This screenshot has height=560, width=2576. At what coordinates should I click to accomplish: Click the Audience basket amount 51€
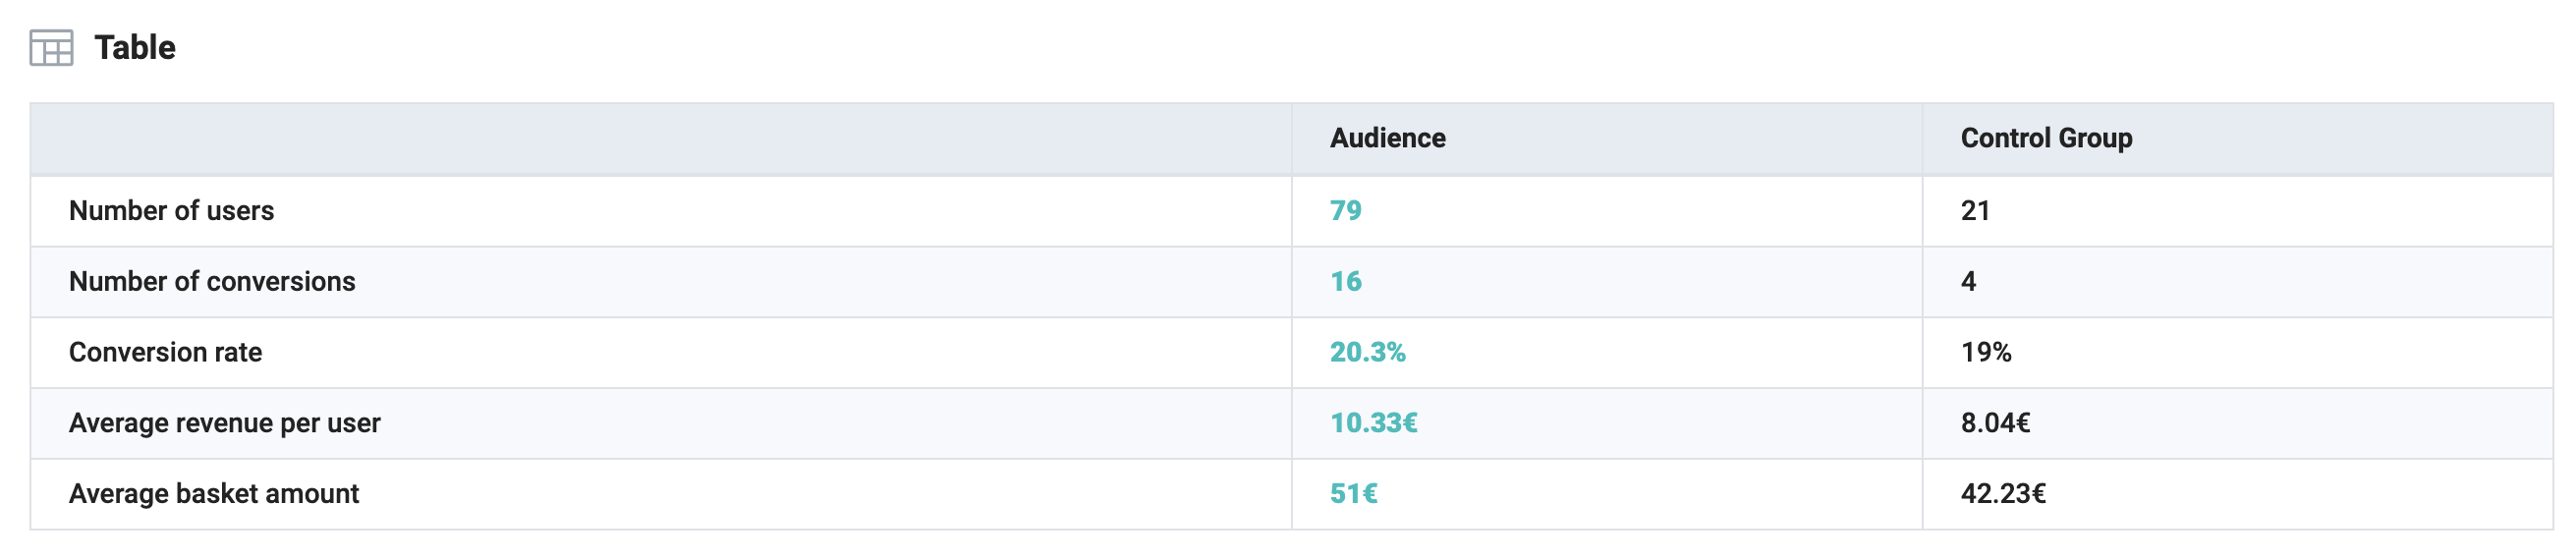1353,494
